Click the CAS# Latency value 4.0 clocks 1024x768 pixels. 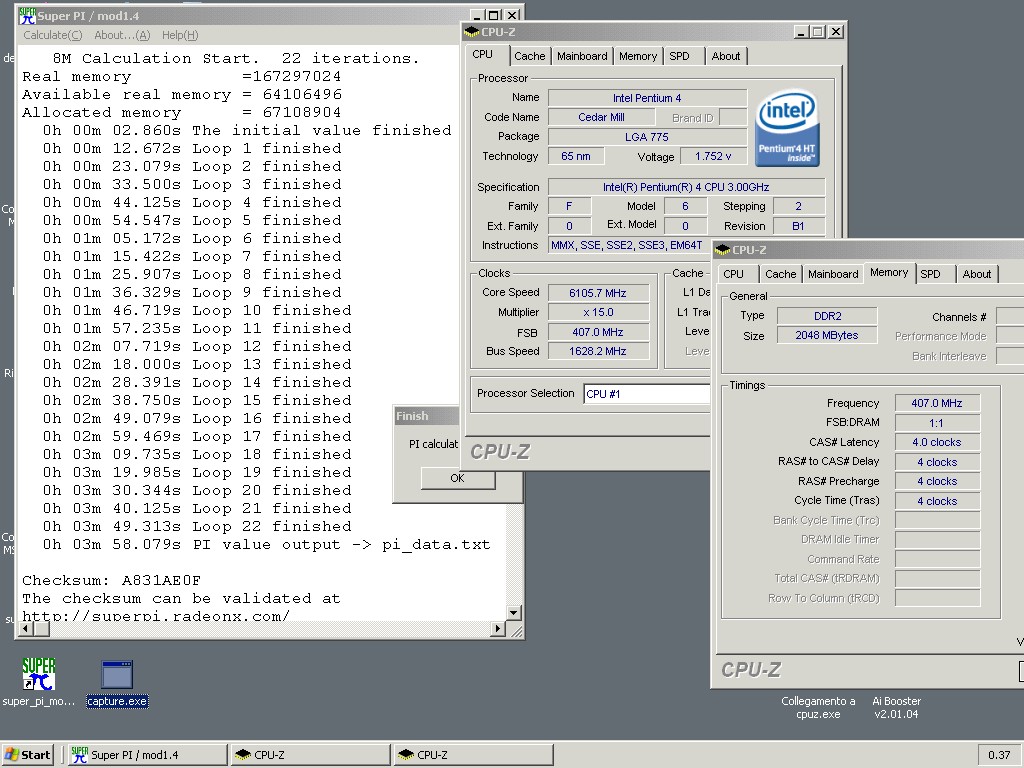(937, 442)
